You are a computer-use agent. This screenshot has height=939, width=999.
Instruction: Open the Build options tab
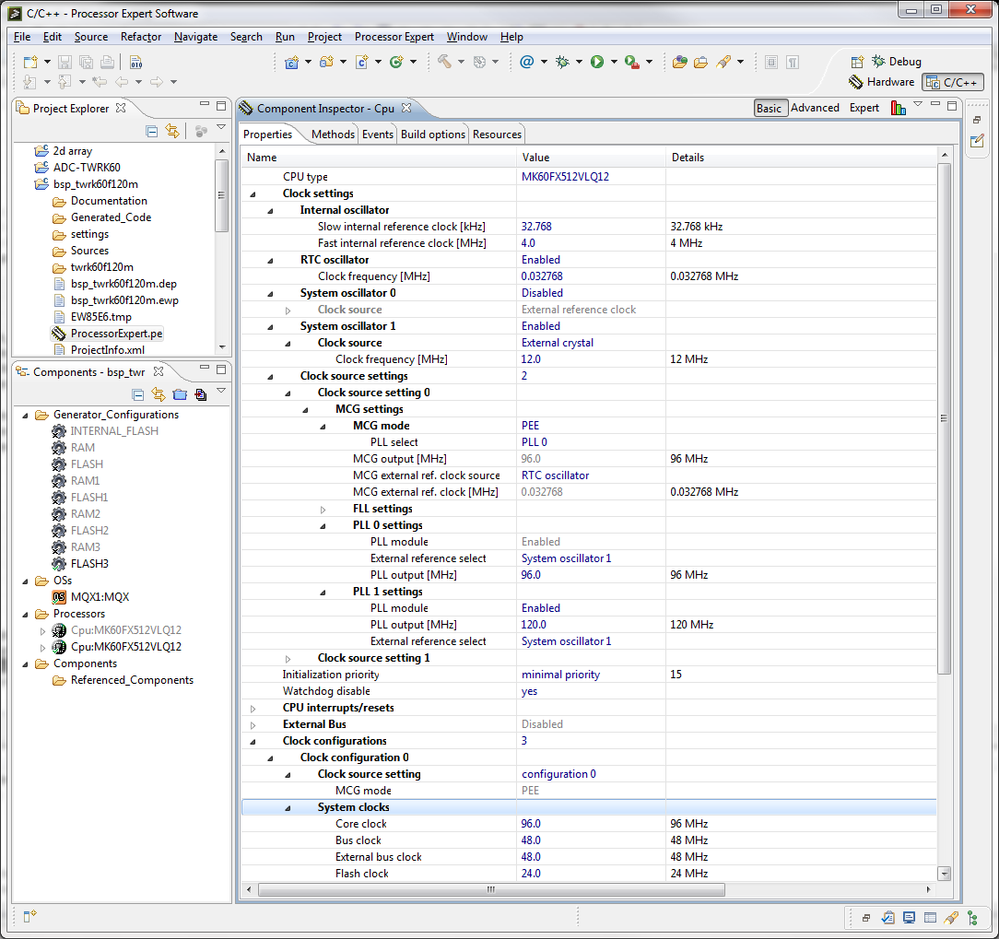[x=433, y=134]
